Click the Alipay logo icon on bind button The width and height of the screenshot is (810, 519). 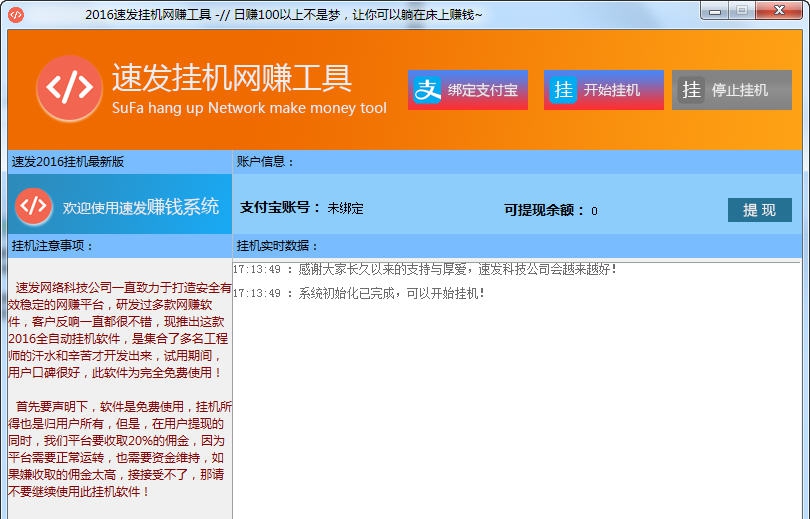coord(427,90)
